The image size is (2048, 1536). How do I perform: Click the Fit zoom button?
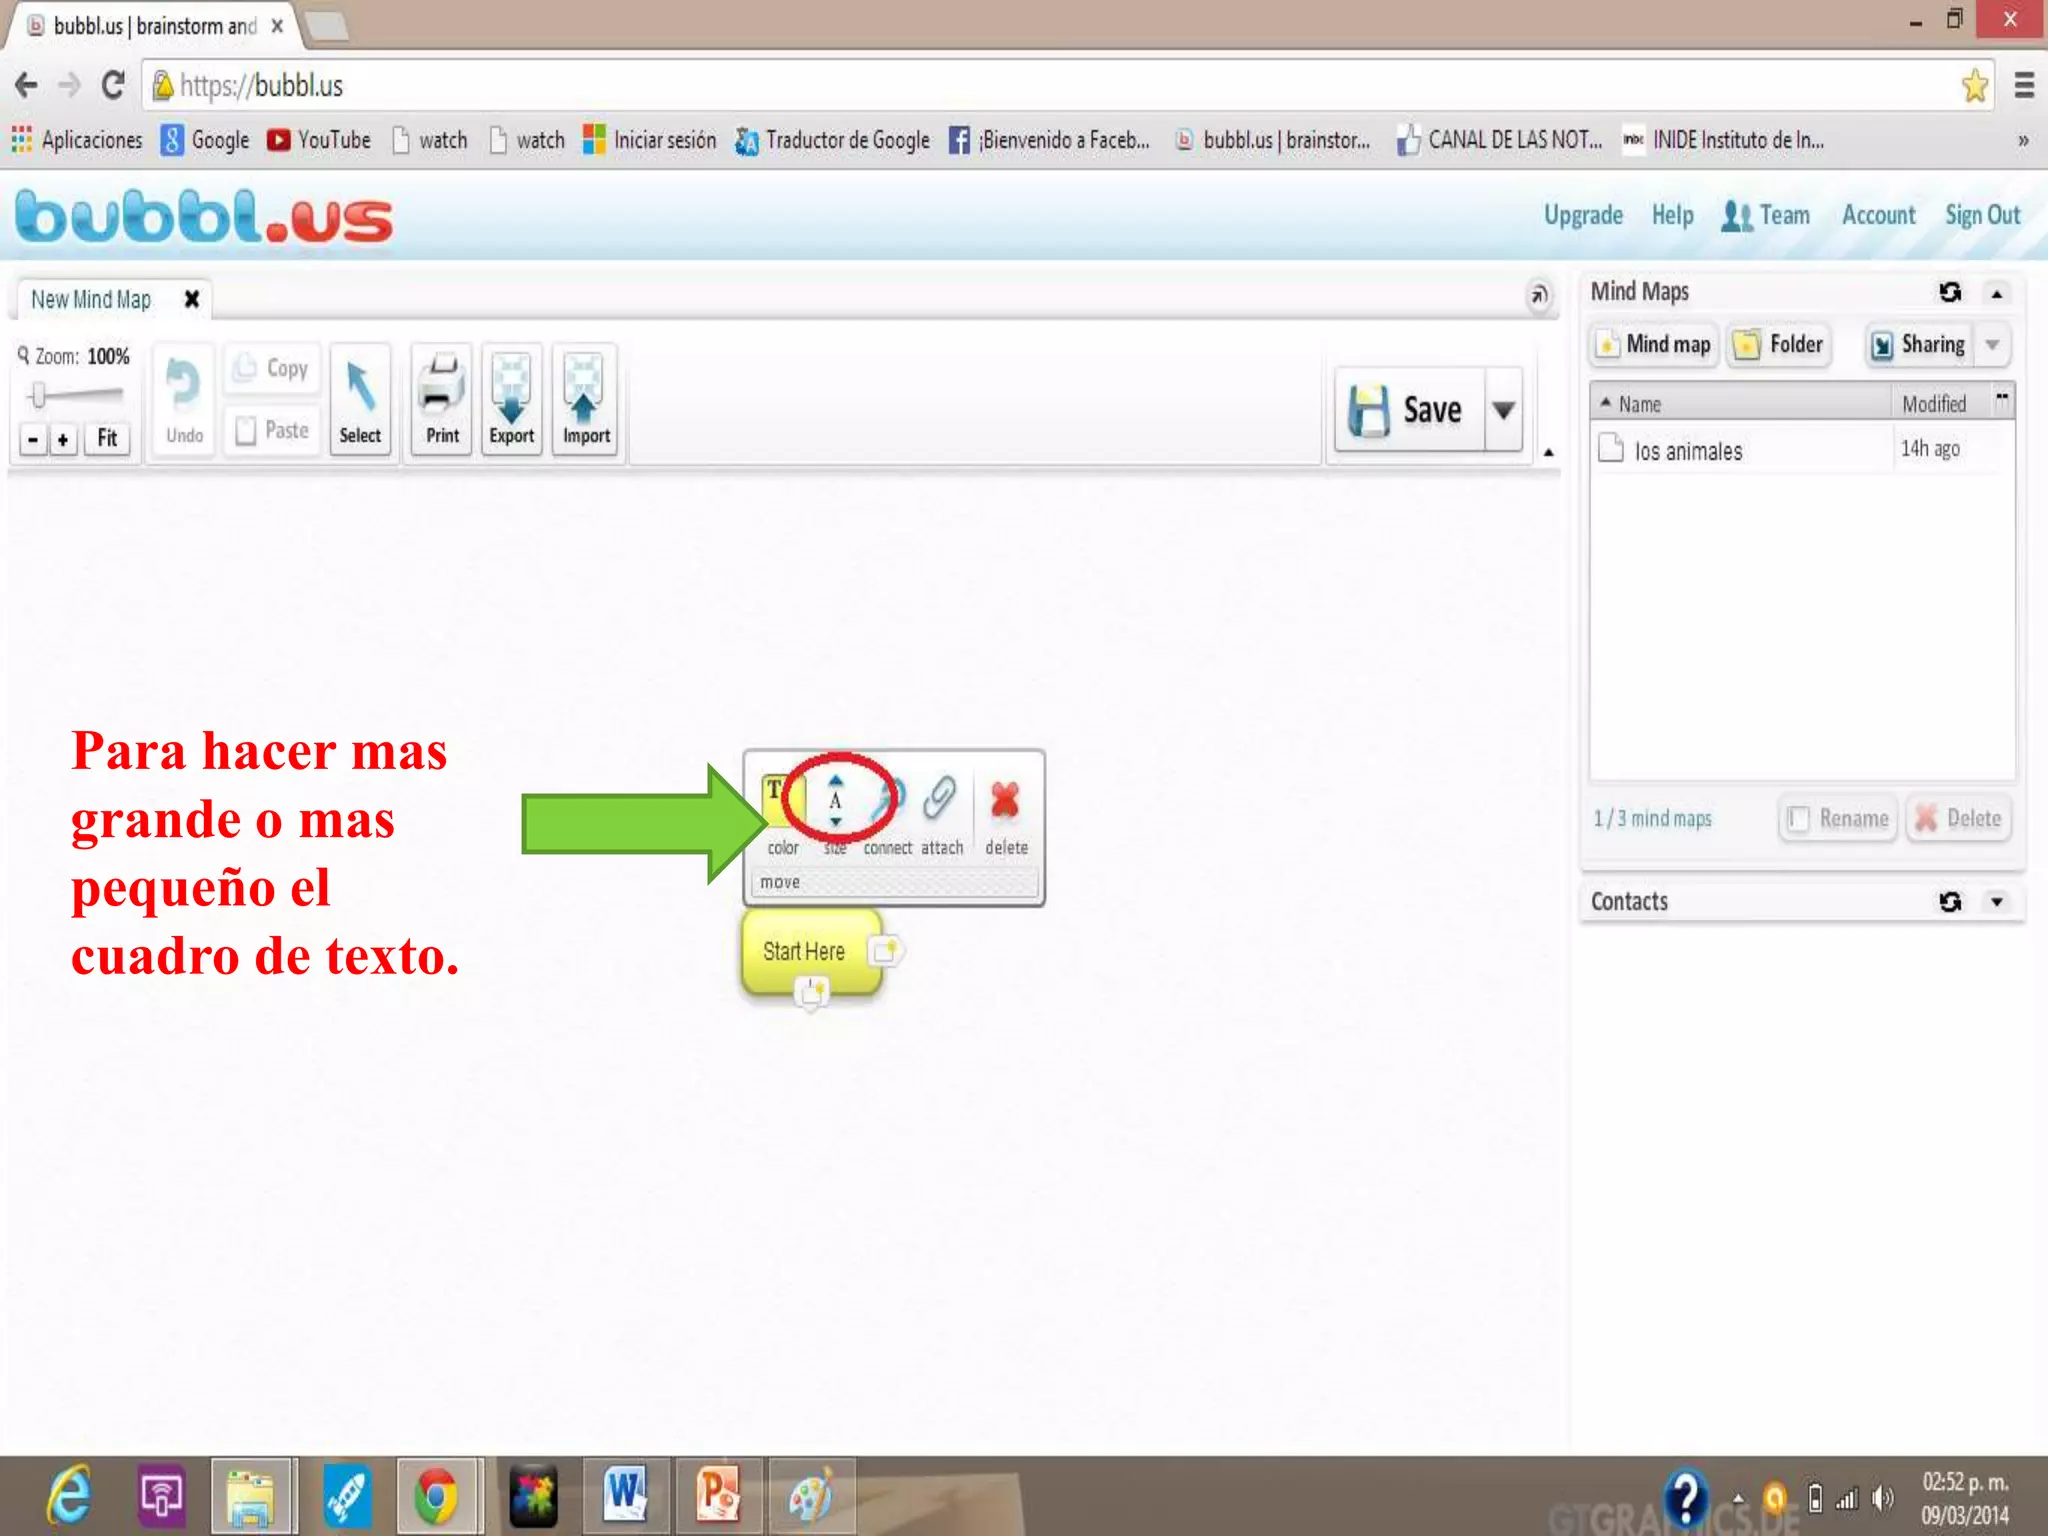click(107, 438)
